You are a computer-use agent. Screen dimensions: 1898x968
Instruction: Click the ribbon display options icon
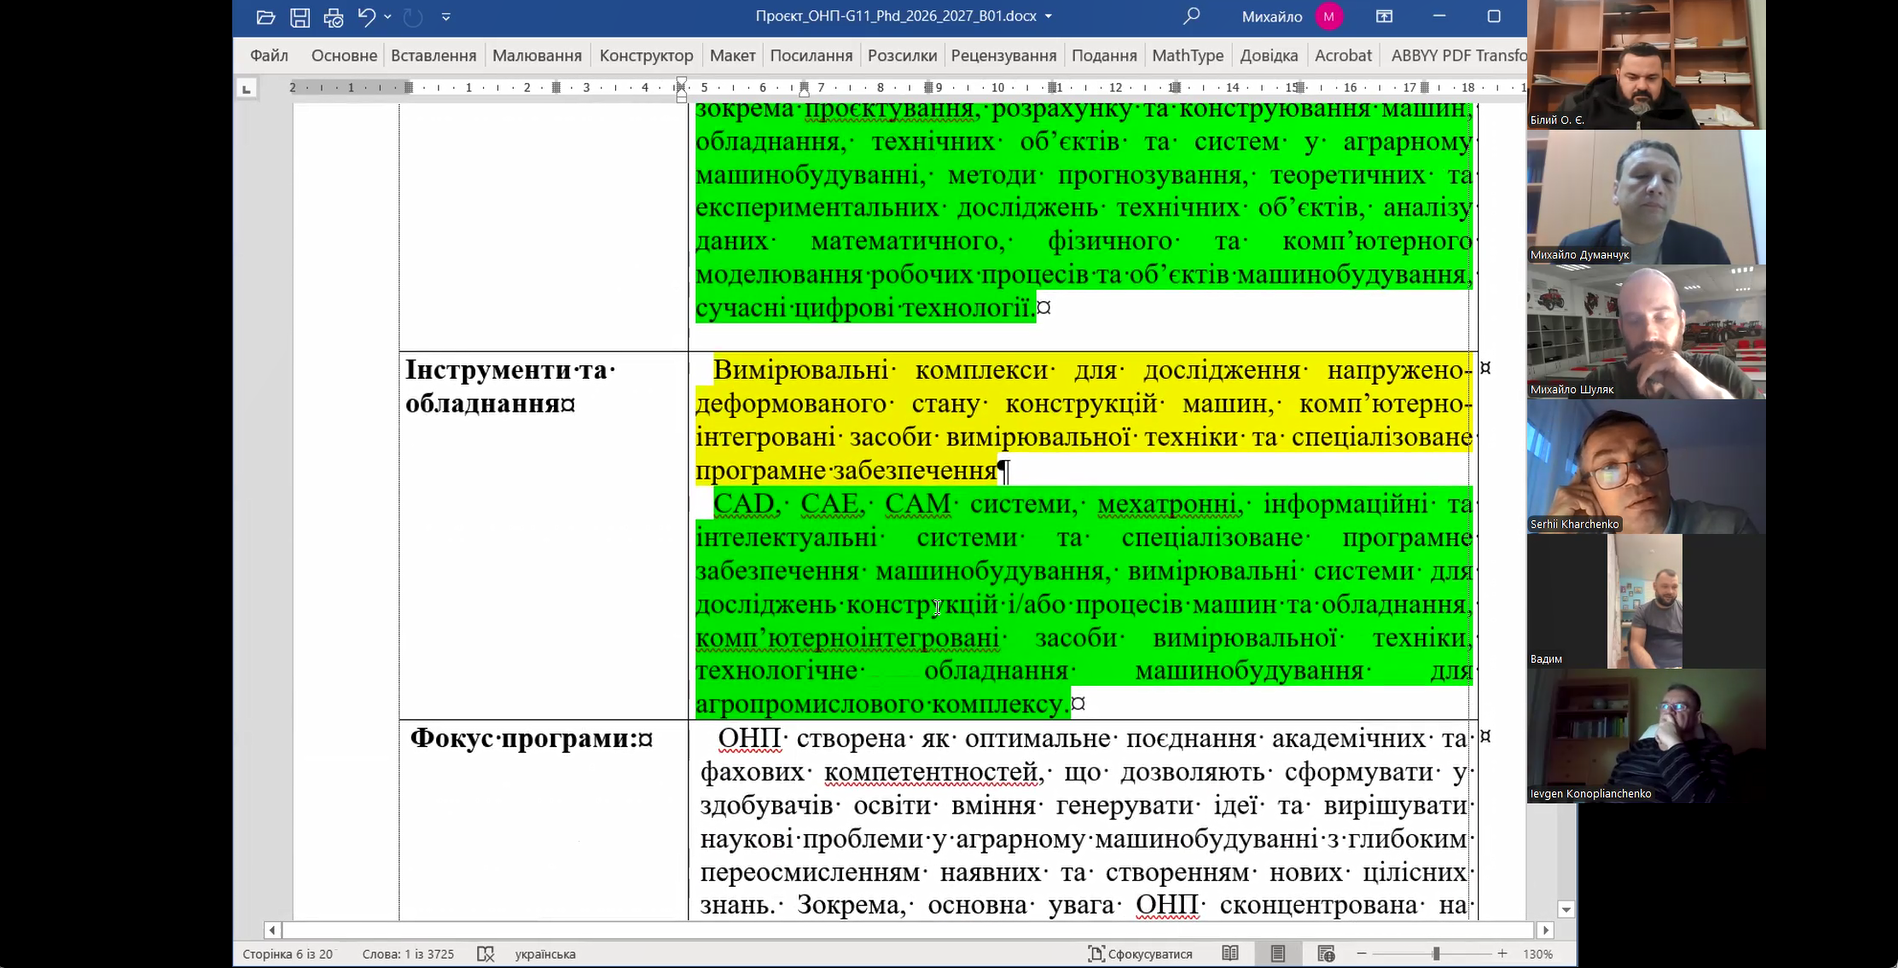pyautogui.click(x=1384, y=17)
